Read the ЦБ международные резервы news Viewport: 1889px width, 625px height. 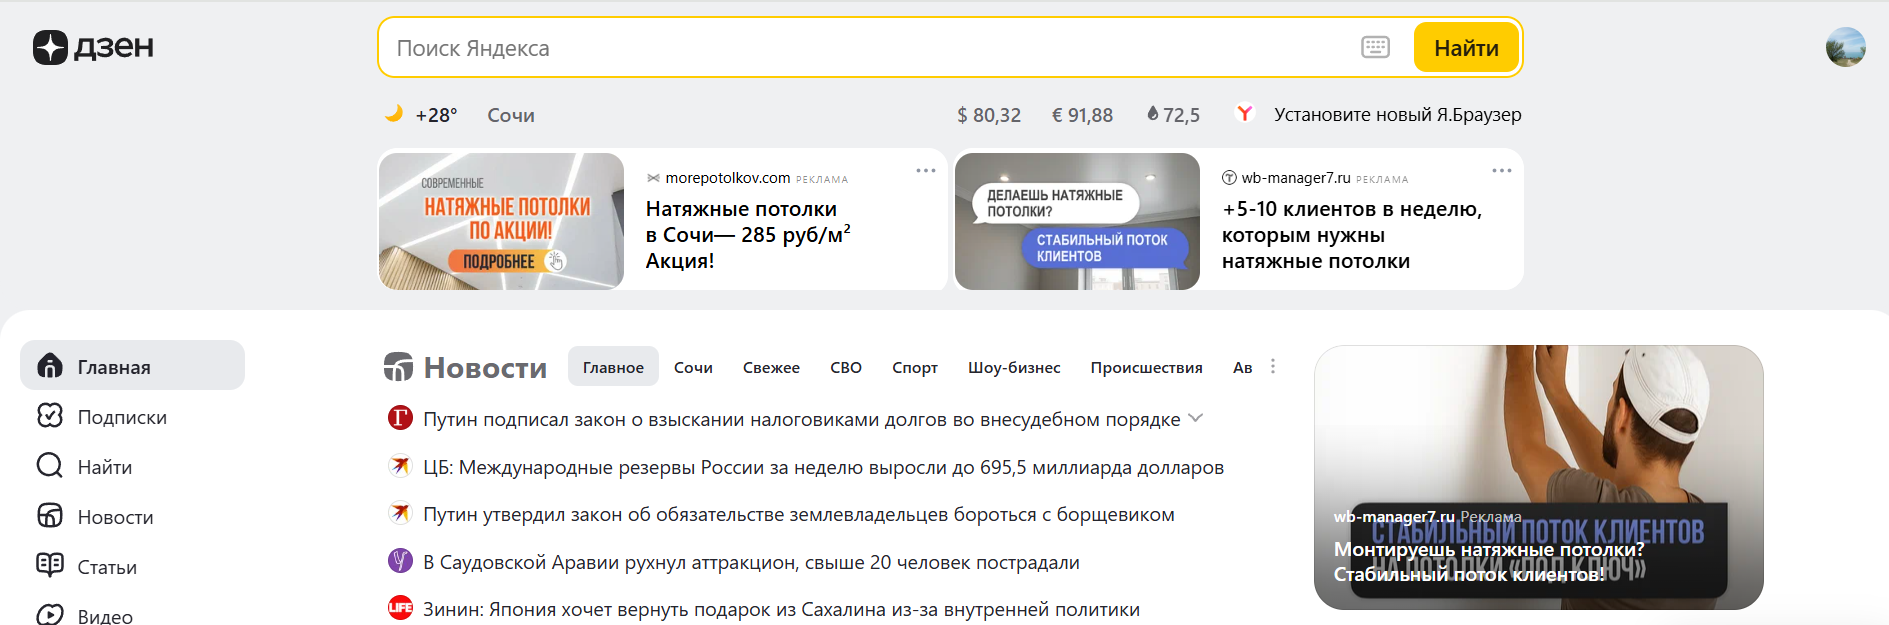[x=823, y=467]
